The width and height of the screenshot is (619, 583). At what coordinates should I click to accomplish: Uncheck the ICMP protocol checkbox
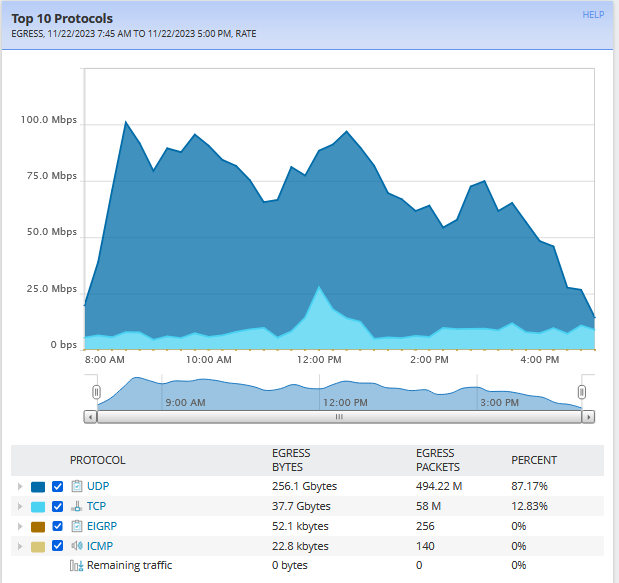click(58, 546)
